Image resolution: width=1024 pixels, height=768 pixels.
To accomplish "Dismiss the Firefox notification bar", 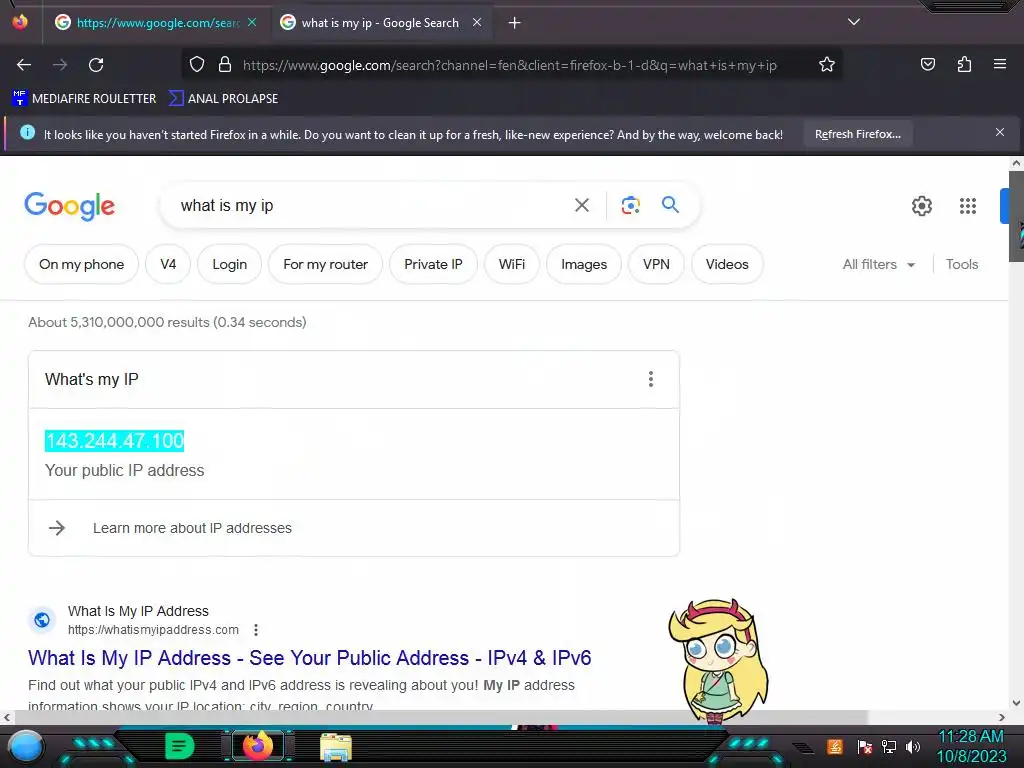I will (x=999, y=133).
